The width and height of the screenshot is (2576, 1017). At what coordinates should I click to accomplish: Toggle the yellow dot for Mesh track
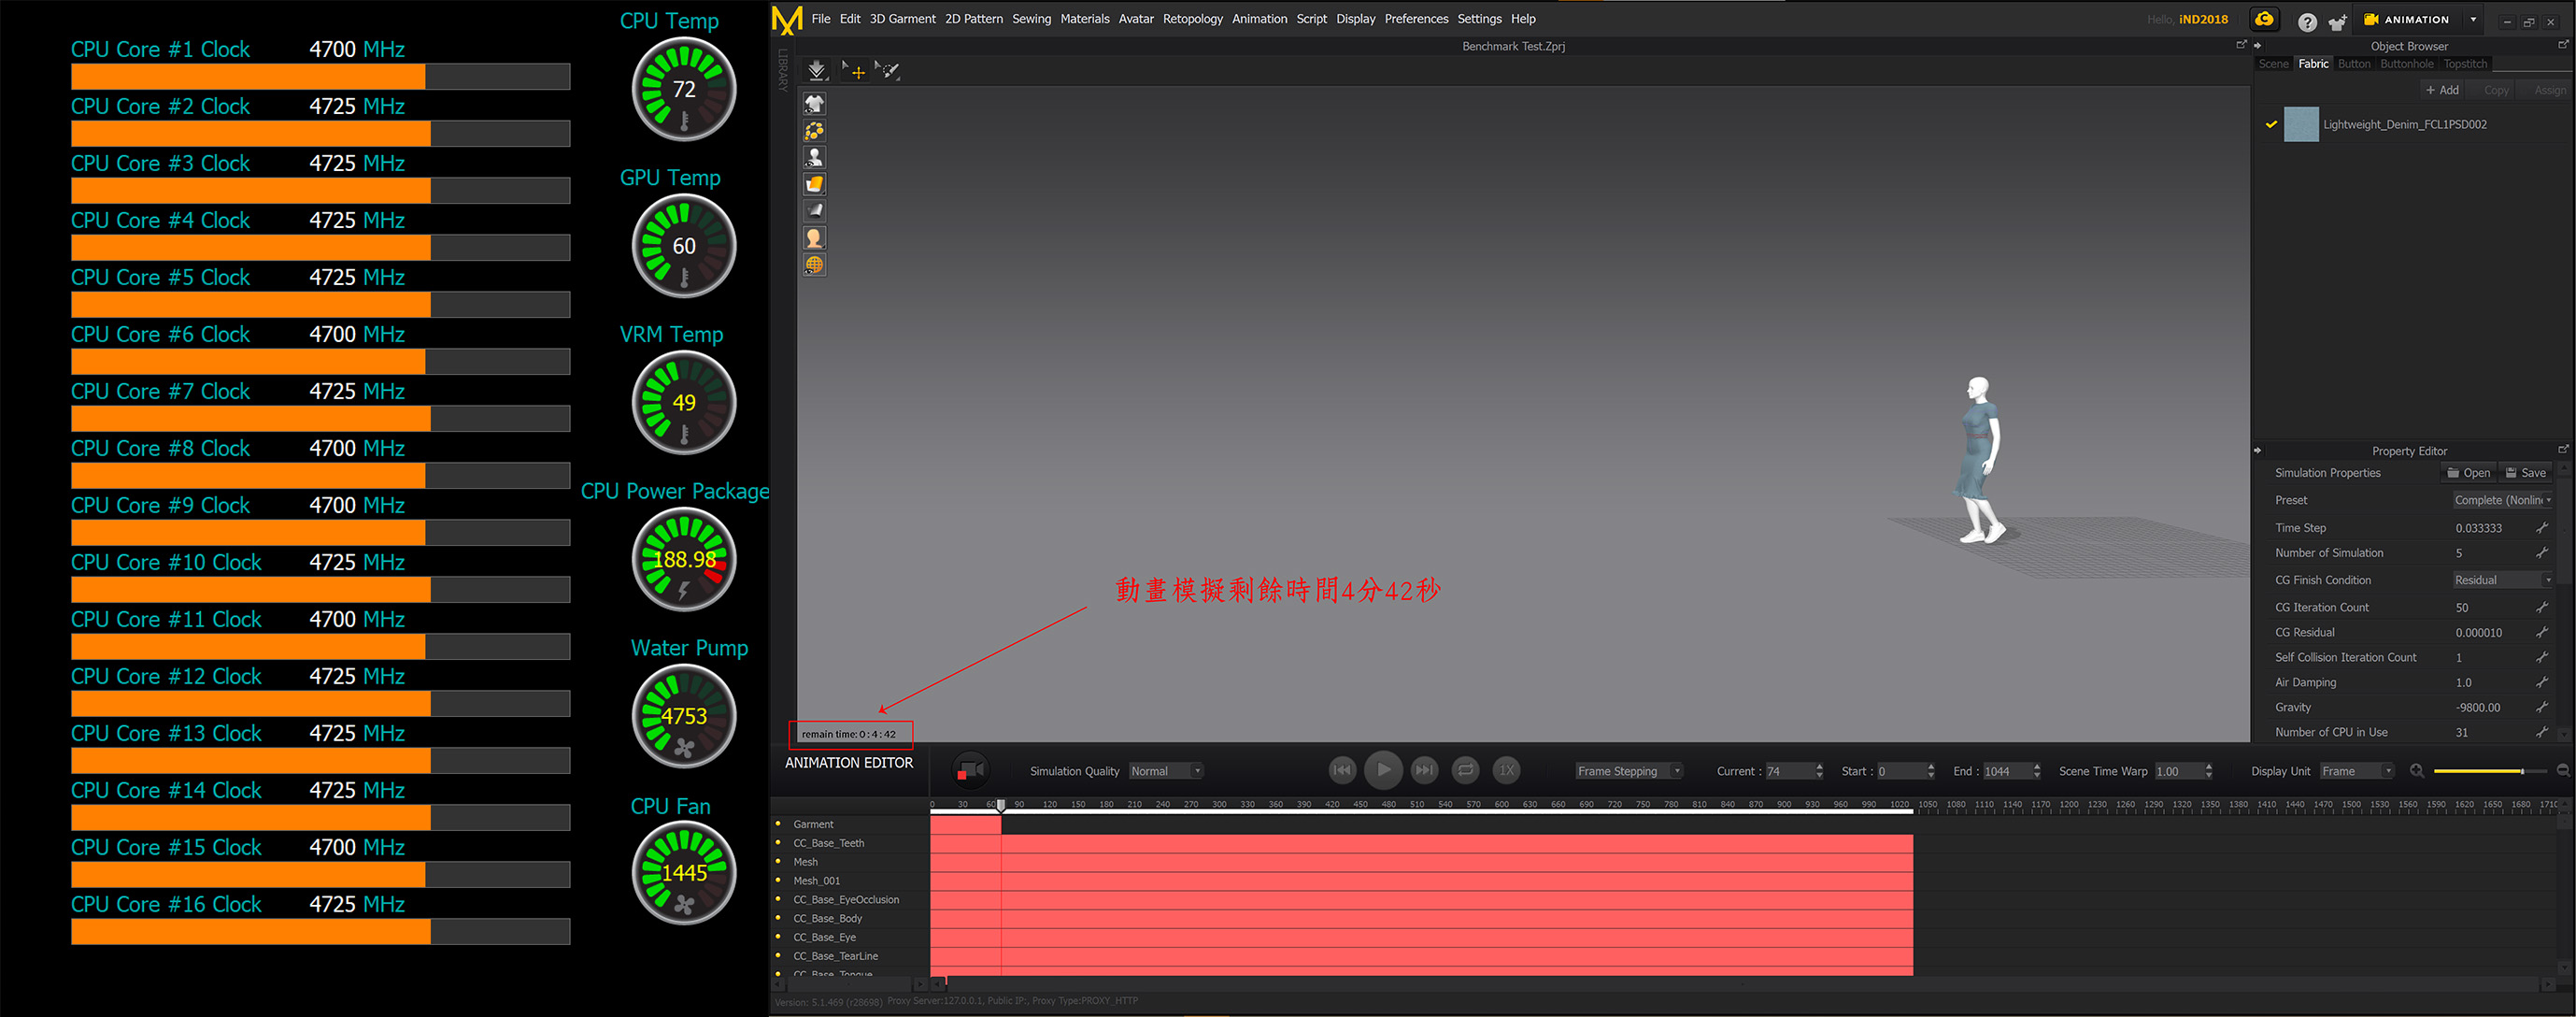pos(778,861)
